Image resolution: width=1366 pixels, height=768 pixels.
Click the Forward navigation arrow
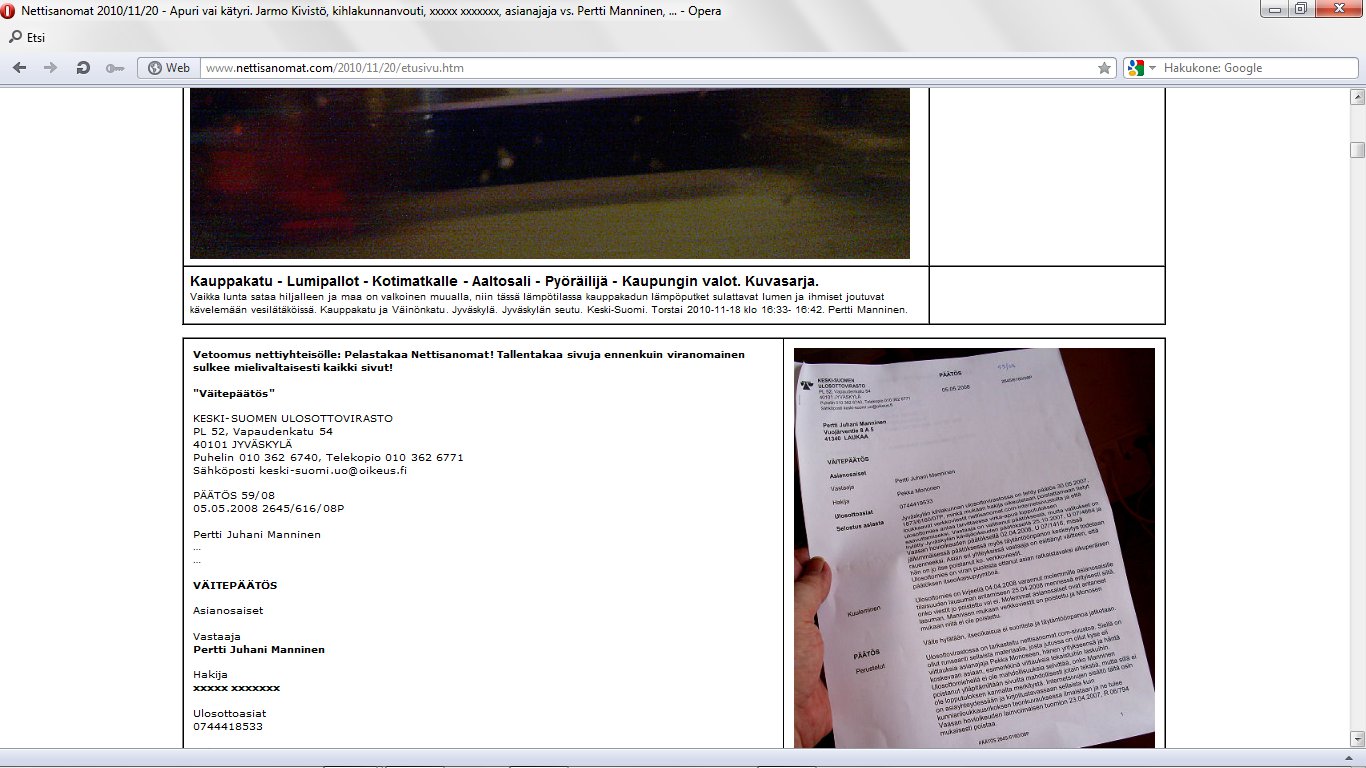tap(50, 68)
